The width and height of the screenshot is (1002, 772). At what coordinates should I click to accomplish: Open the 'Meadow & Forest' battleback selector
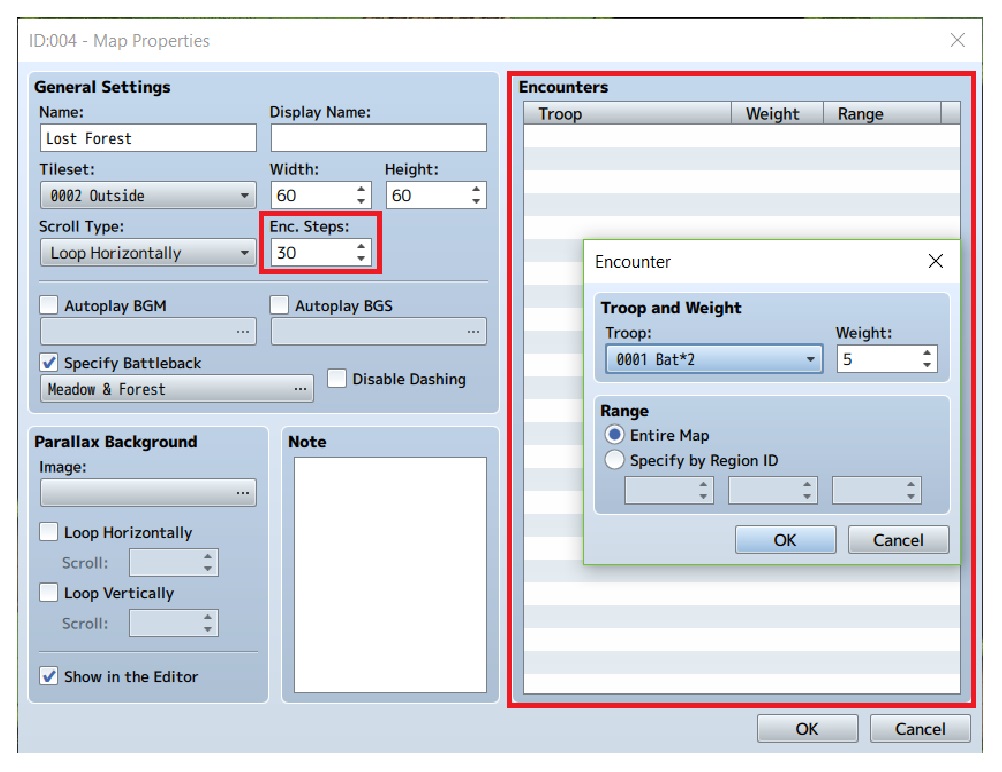point(177,389)
